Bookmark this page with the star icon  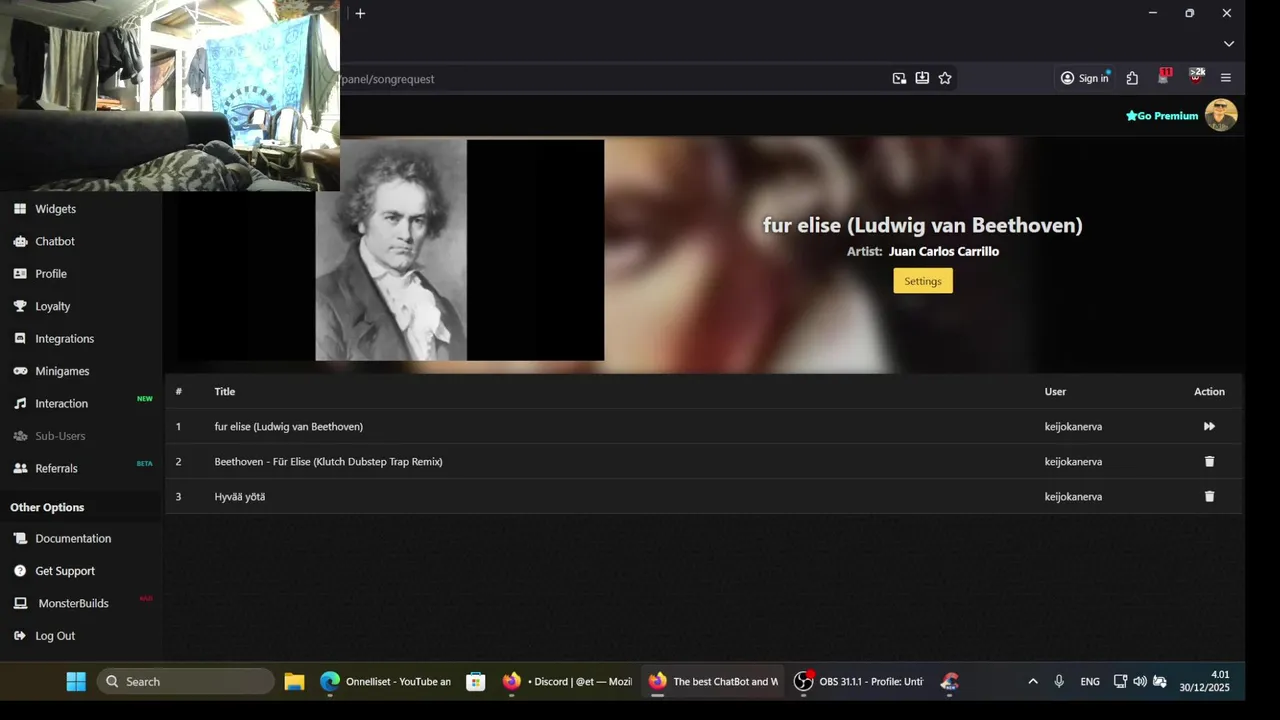pyautogui.click(x=945, y=78)
